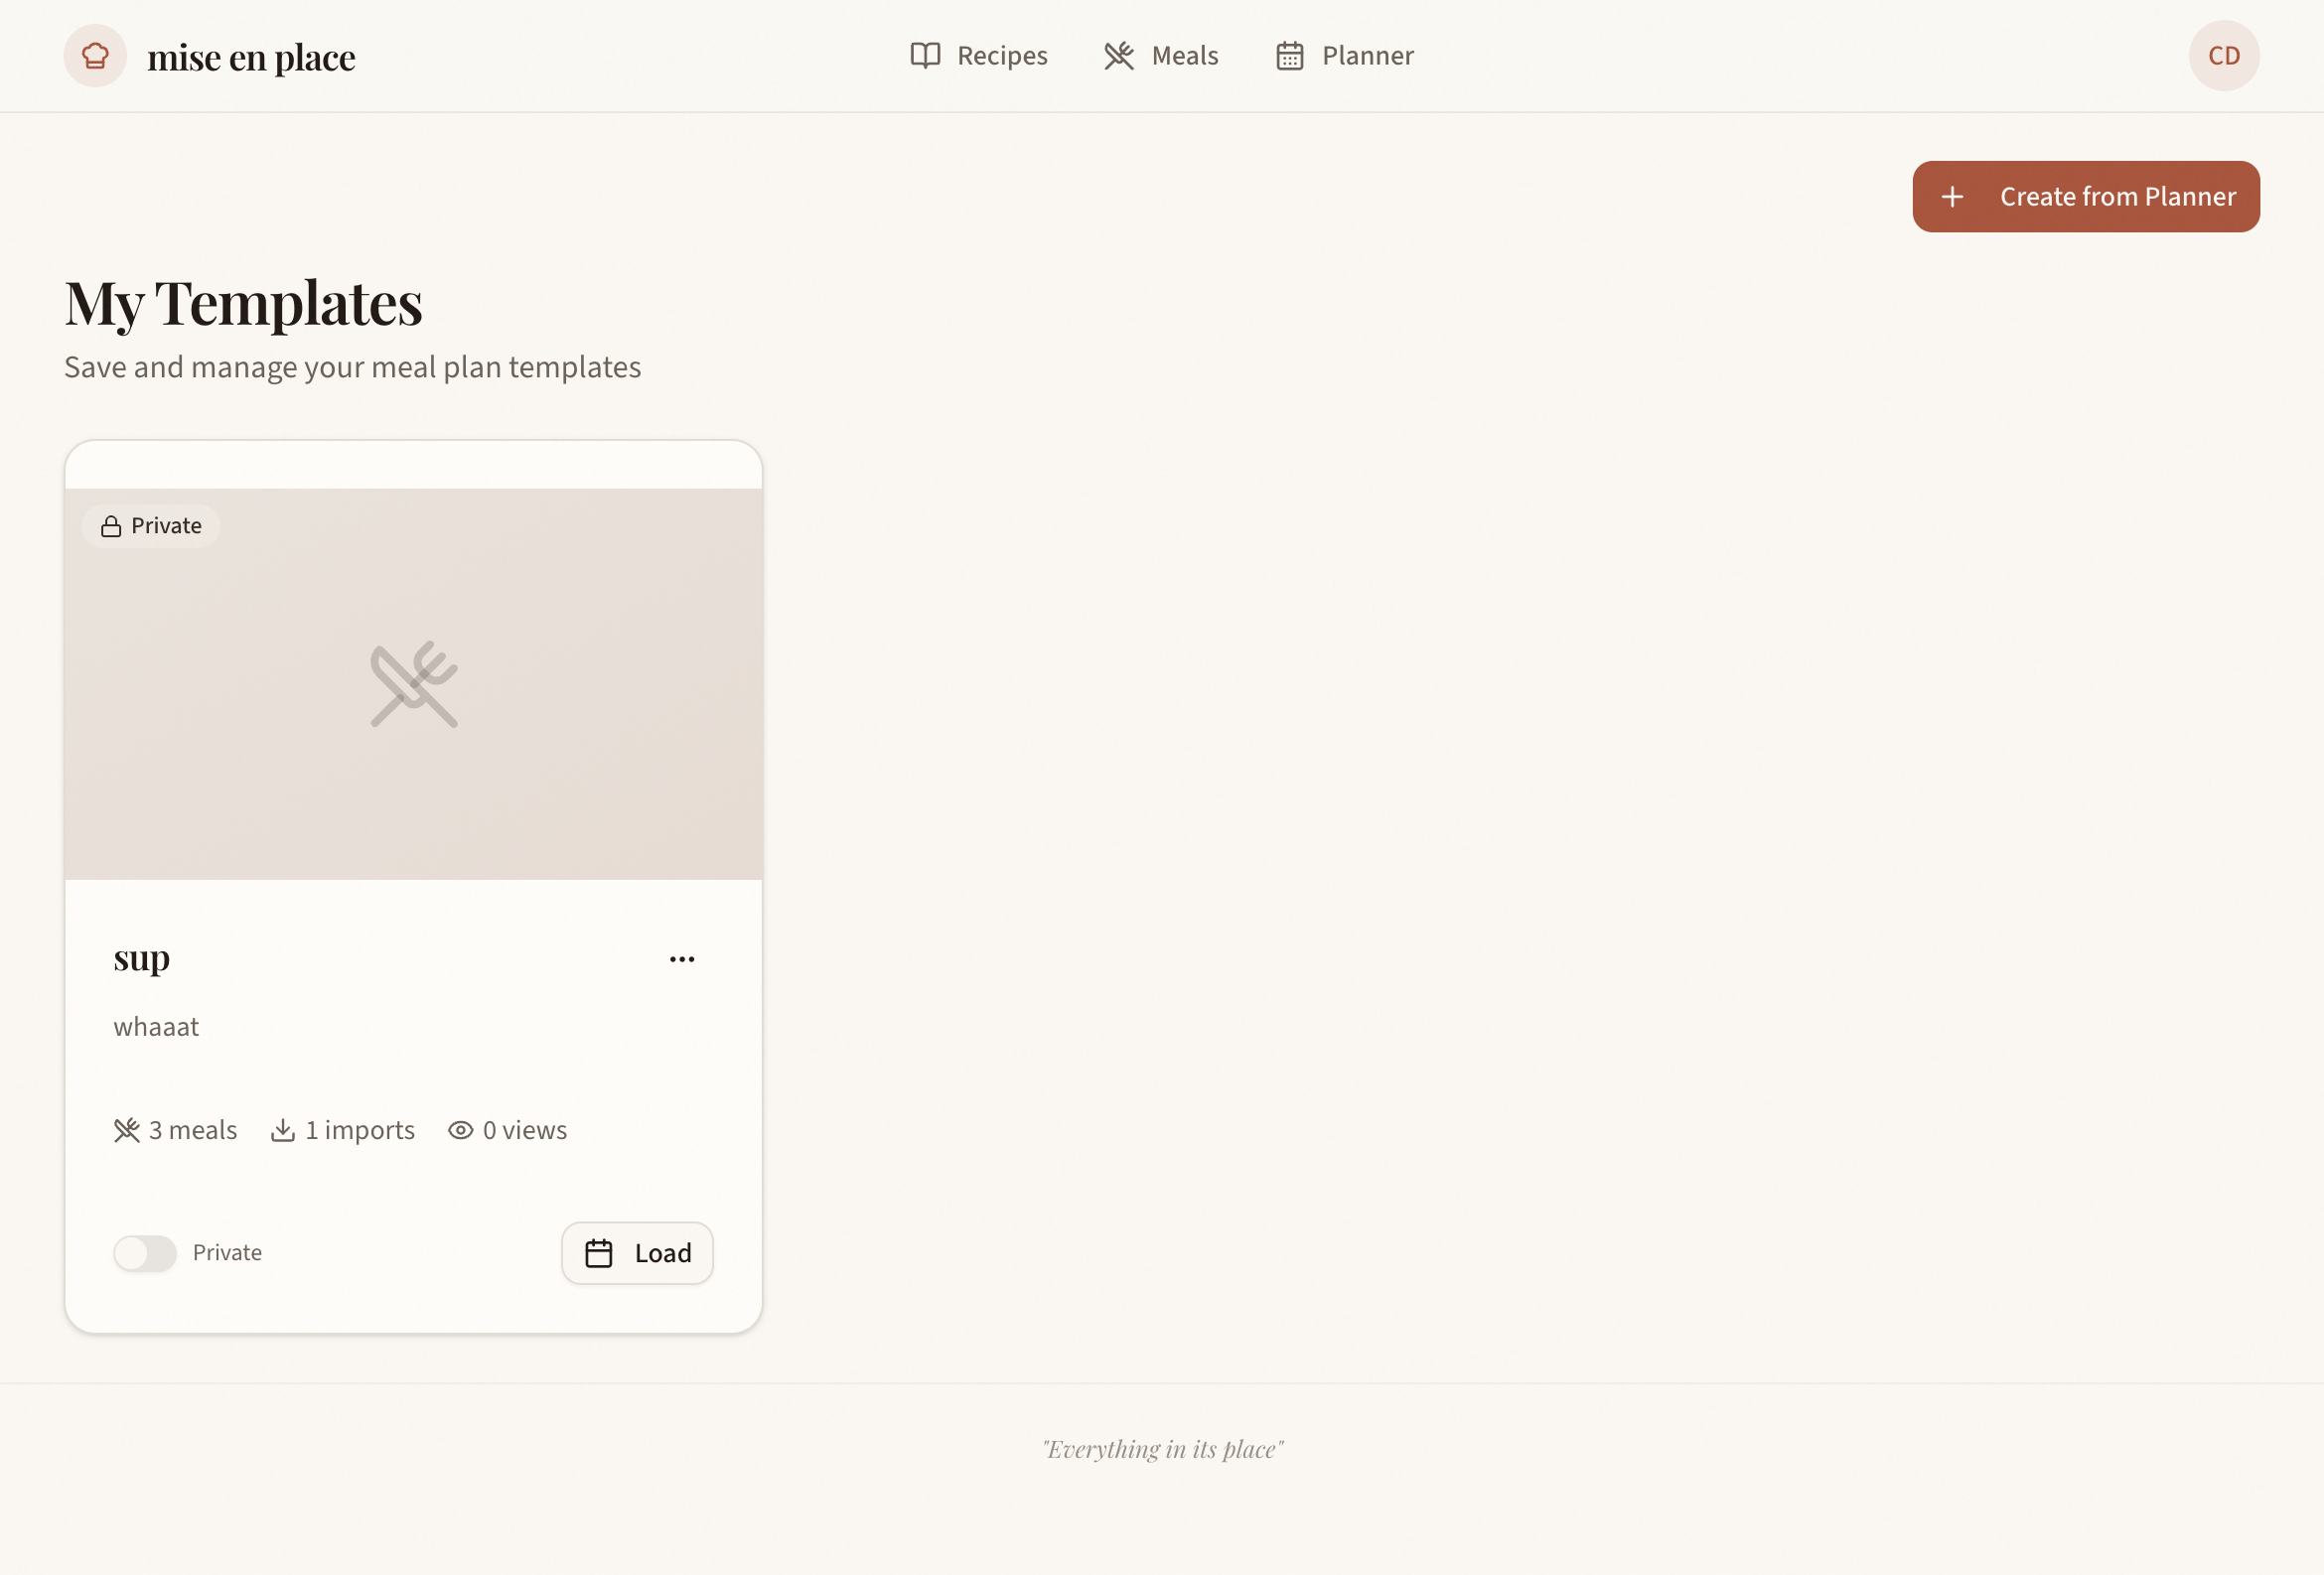Load the sup template

click(637, 1253)
